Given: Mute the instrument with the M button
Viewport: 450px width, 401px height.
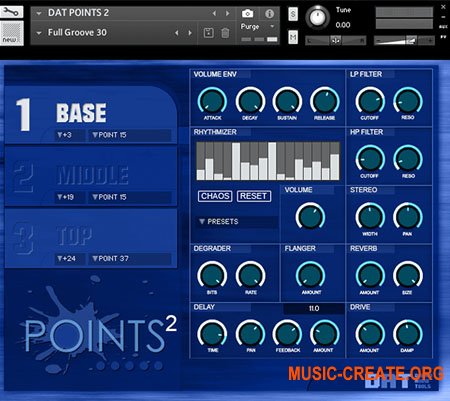Looking at the screenshot, I should (x=293, y=37).
